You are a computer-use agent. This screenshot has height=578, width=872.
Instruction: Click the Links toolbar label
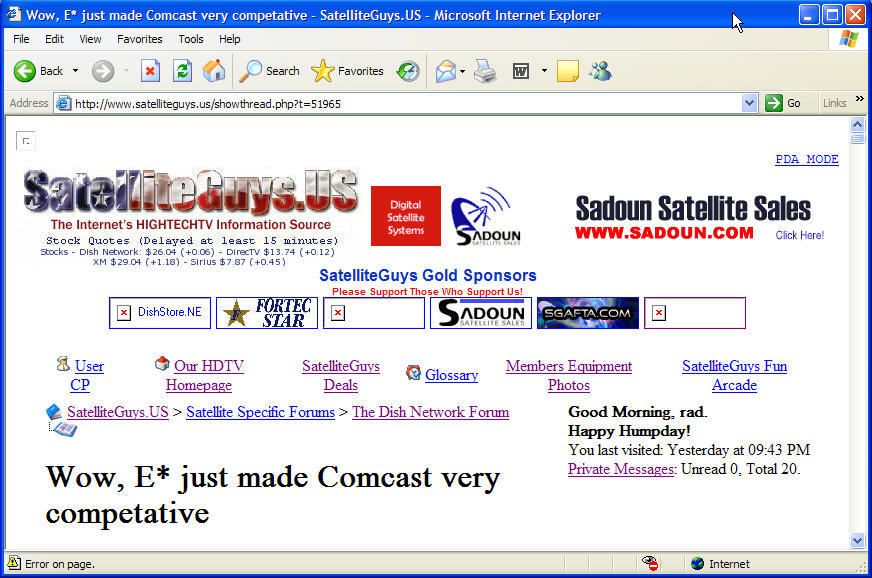pyautogui.click(x=834, y=103)
